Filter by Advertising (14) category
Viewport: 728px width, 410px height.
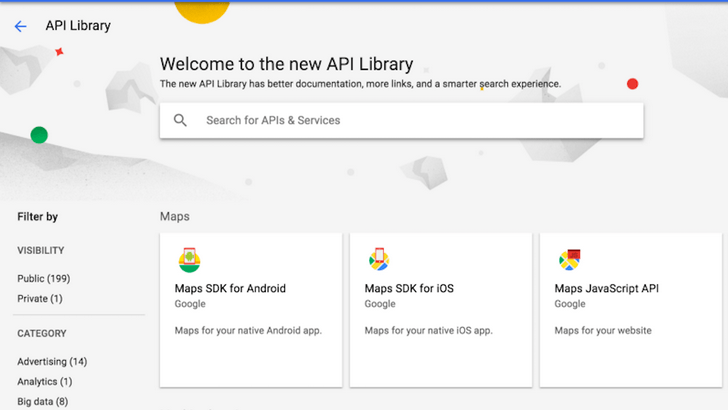click(52, 361)
